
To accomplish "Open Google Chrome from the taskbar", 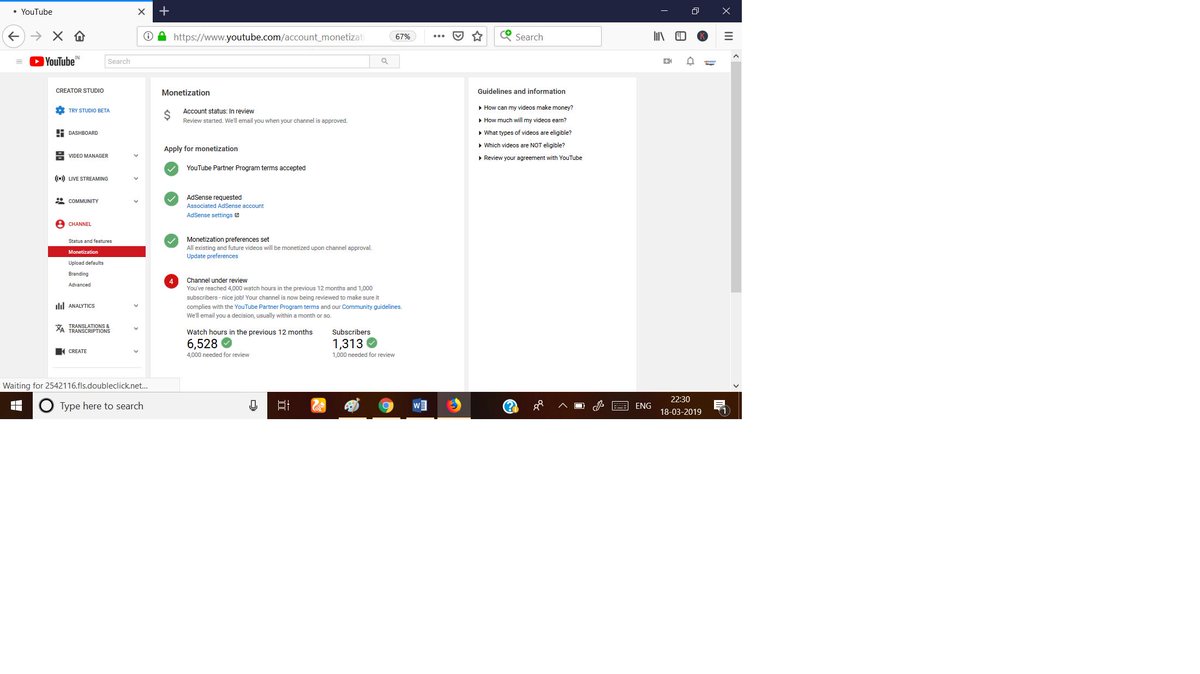I will click(x=386, y=405).
